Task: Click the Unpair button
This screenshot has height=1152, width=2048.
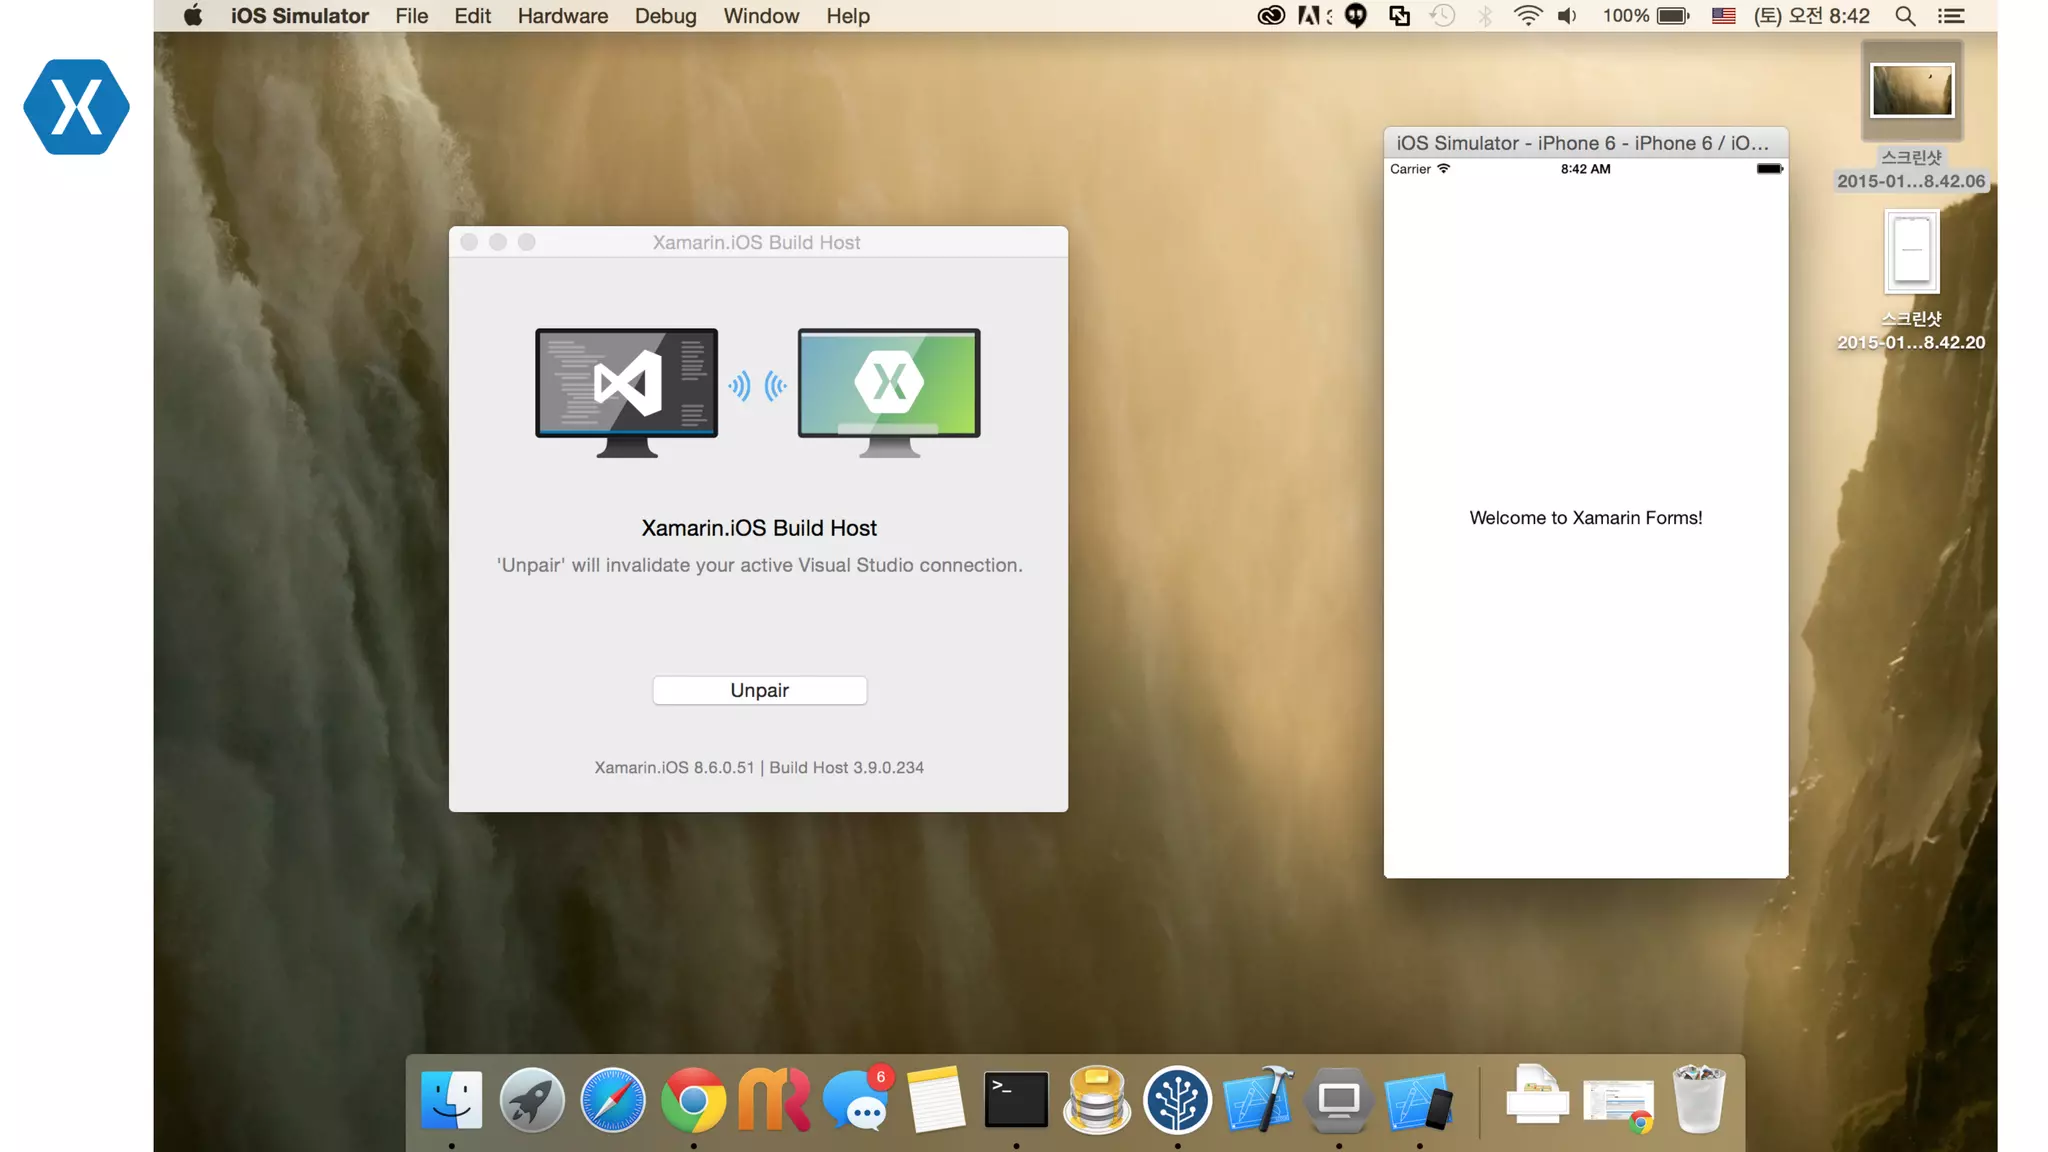Action: coord(759,690)
